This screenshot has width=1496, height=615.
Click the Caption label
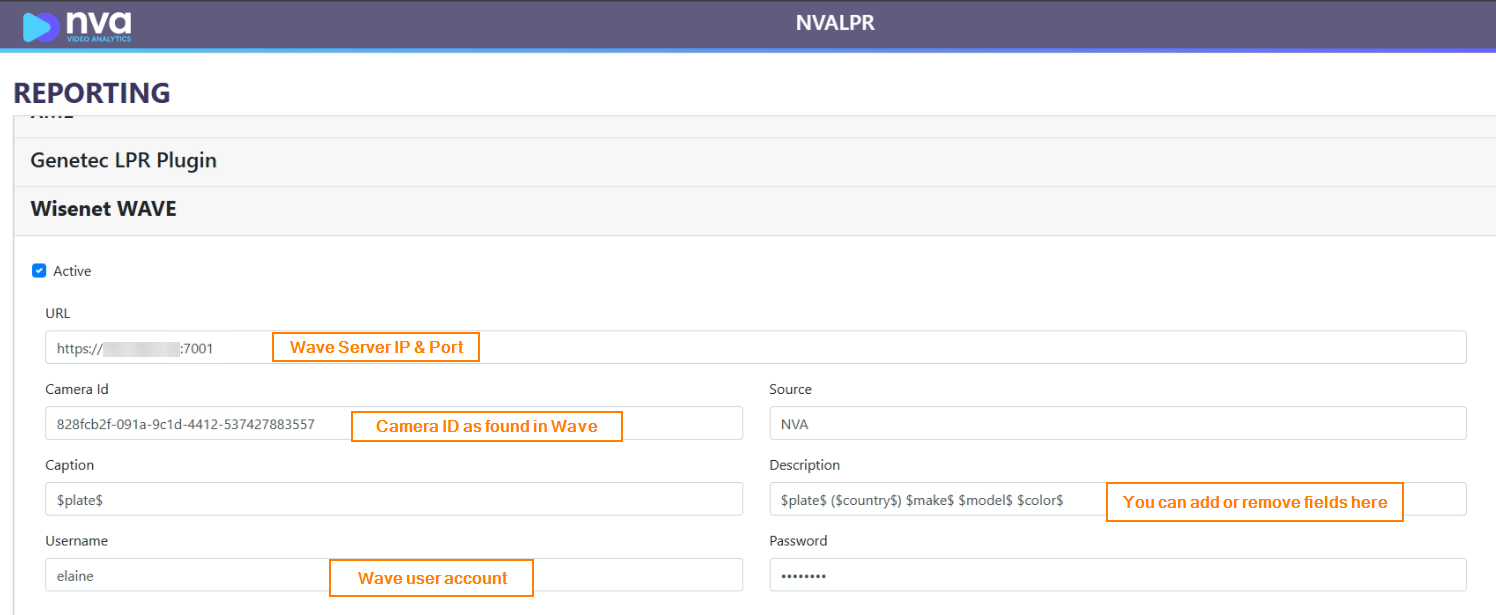70,465
